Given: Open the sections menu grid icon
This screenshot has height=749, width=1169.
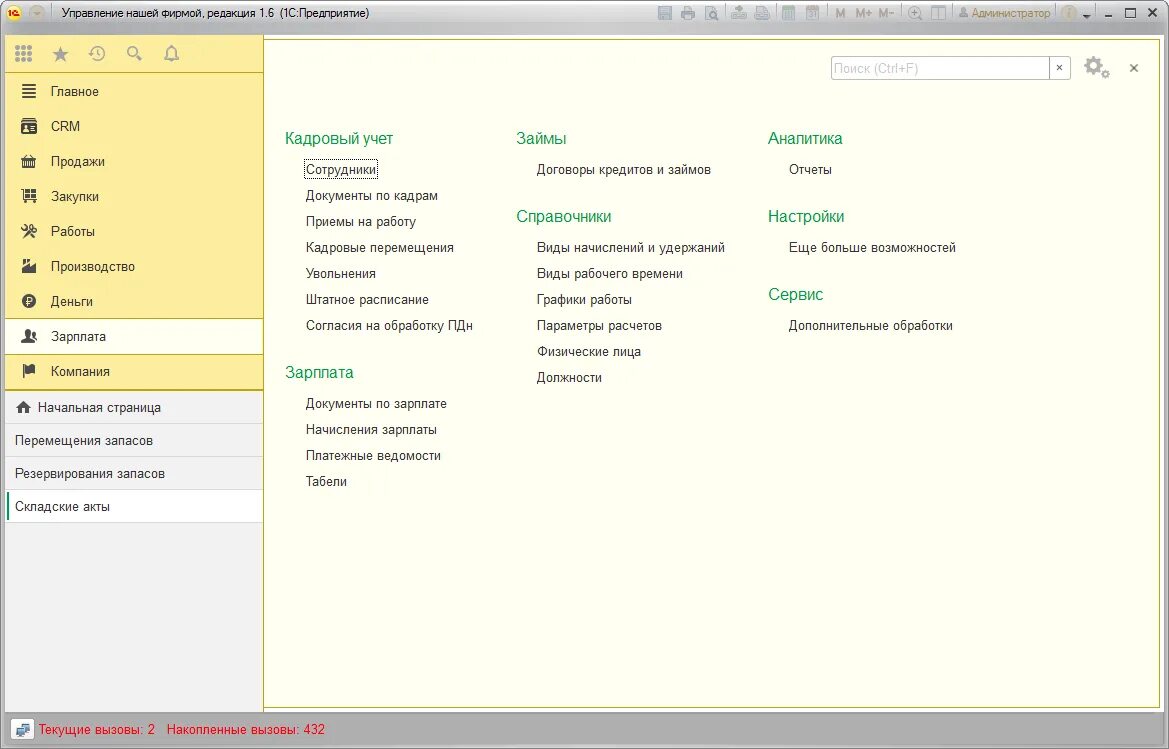Looking at the screenshot, I should [x=24, y=54].
